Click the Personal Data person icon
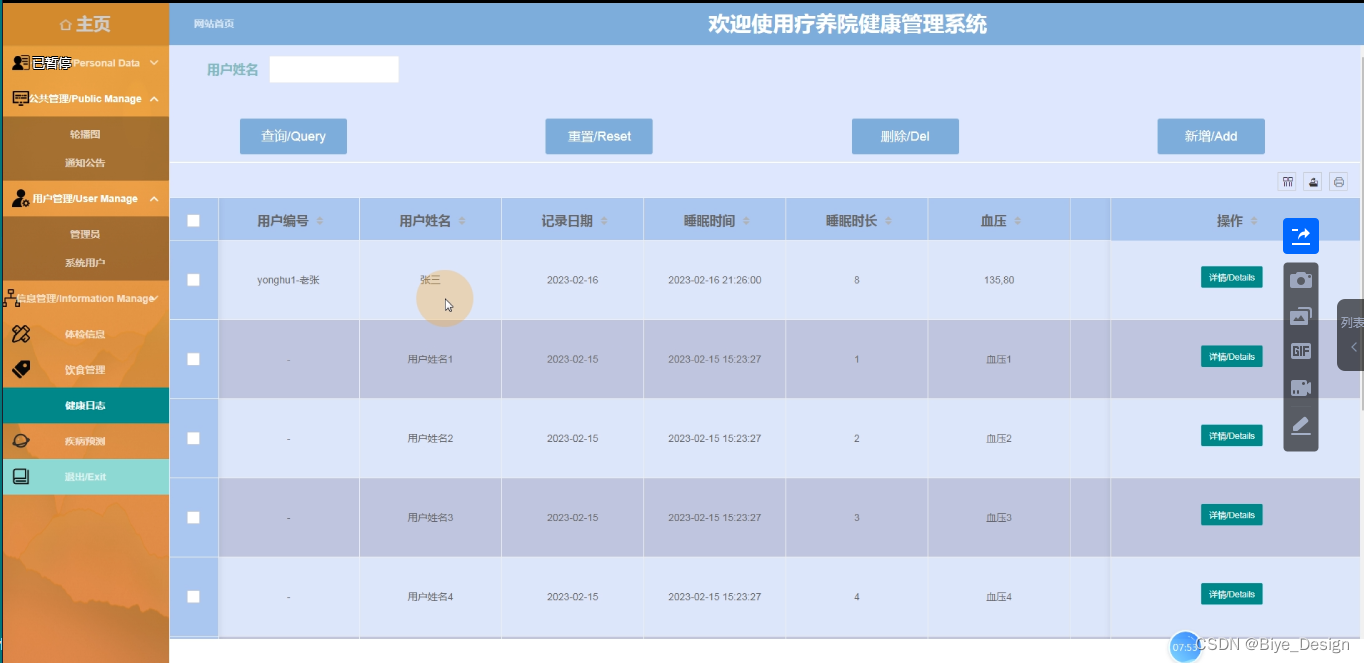Viewport: 1364px width, 663px height. point(21,63)
